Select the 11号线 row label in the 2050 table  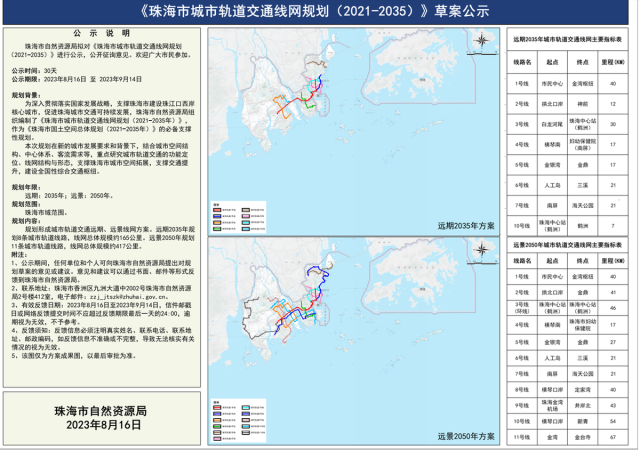click(x=522, y=437)
